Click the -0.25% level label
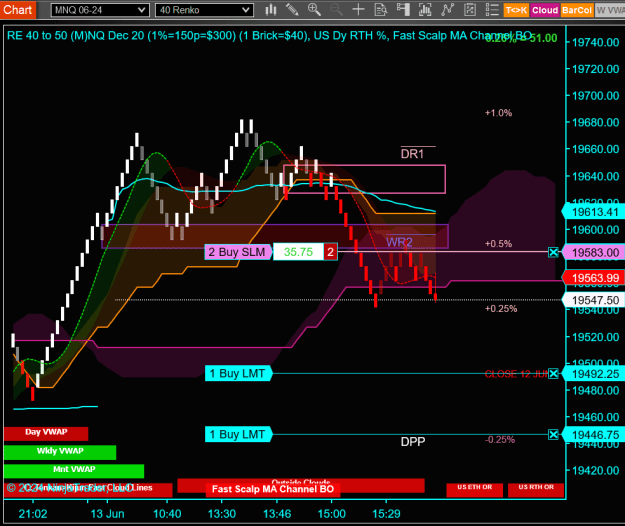Image resolution: width=625 pixels, height=526 pixels. click(500, 440)
